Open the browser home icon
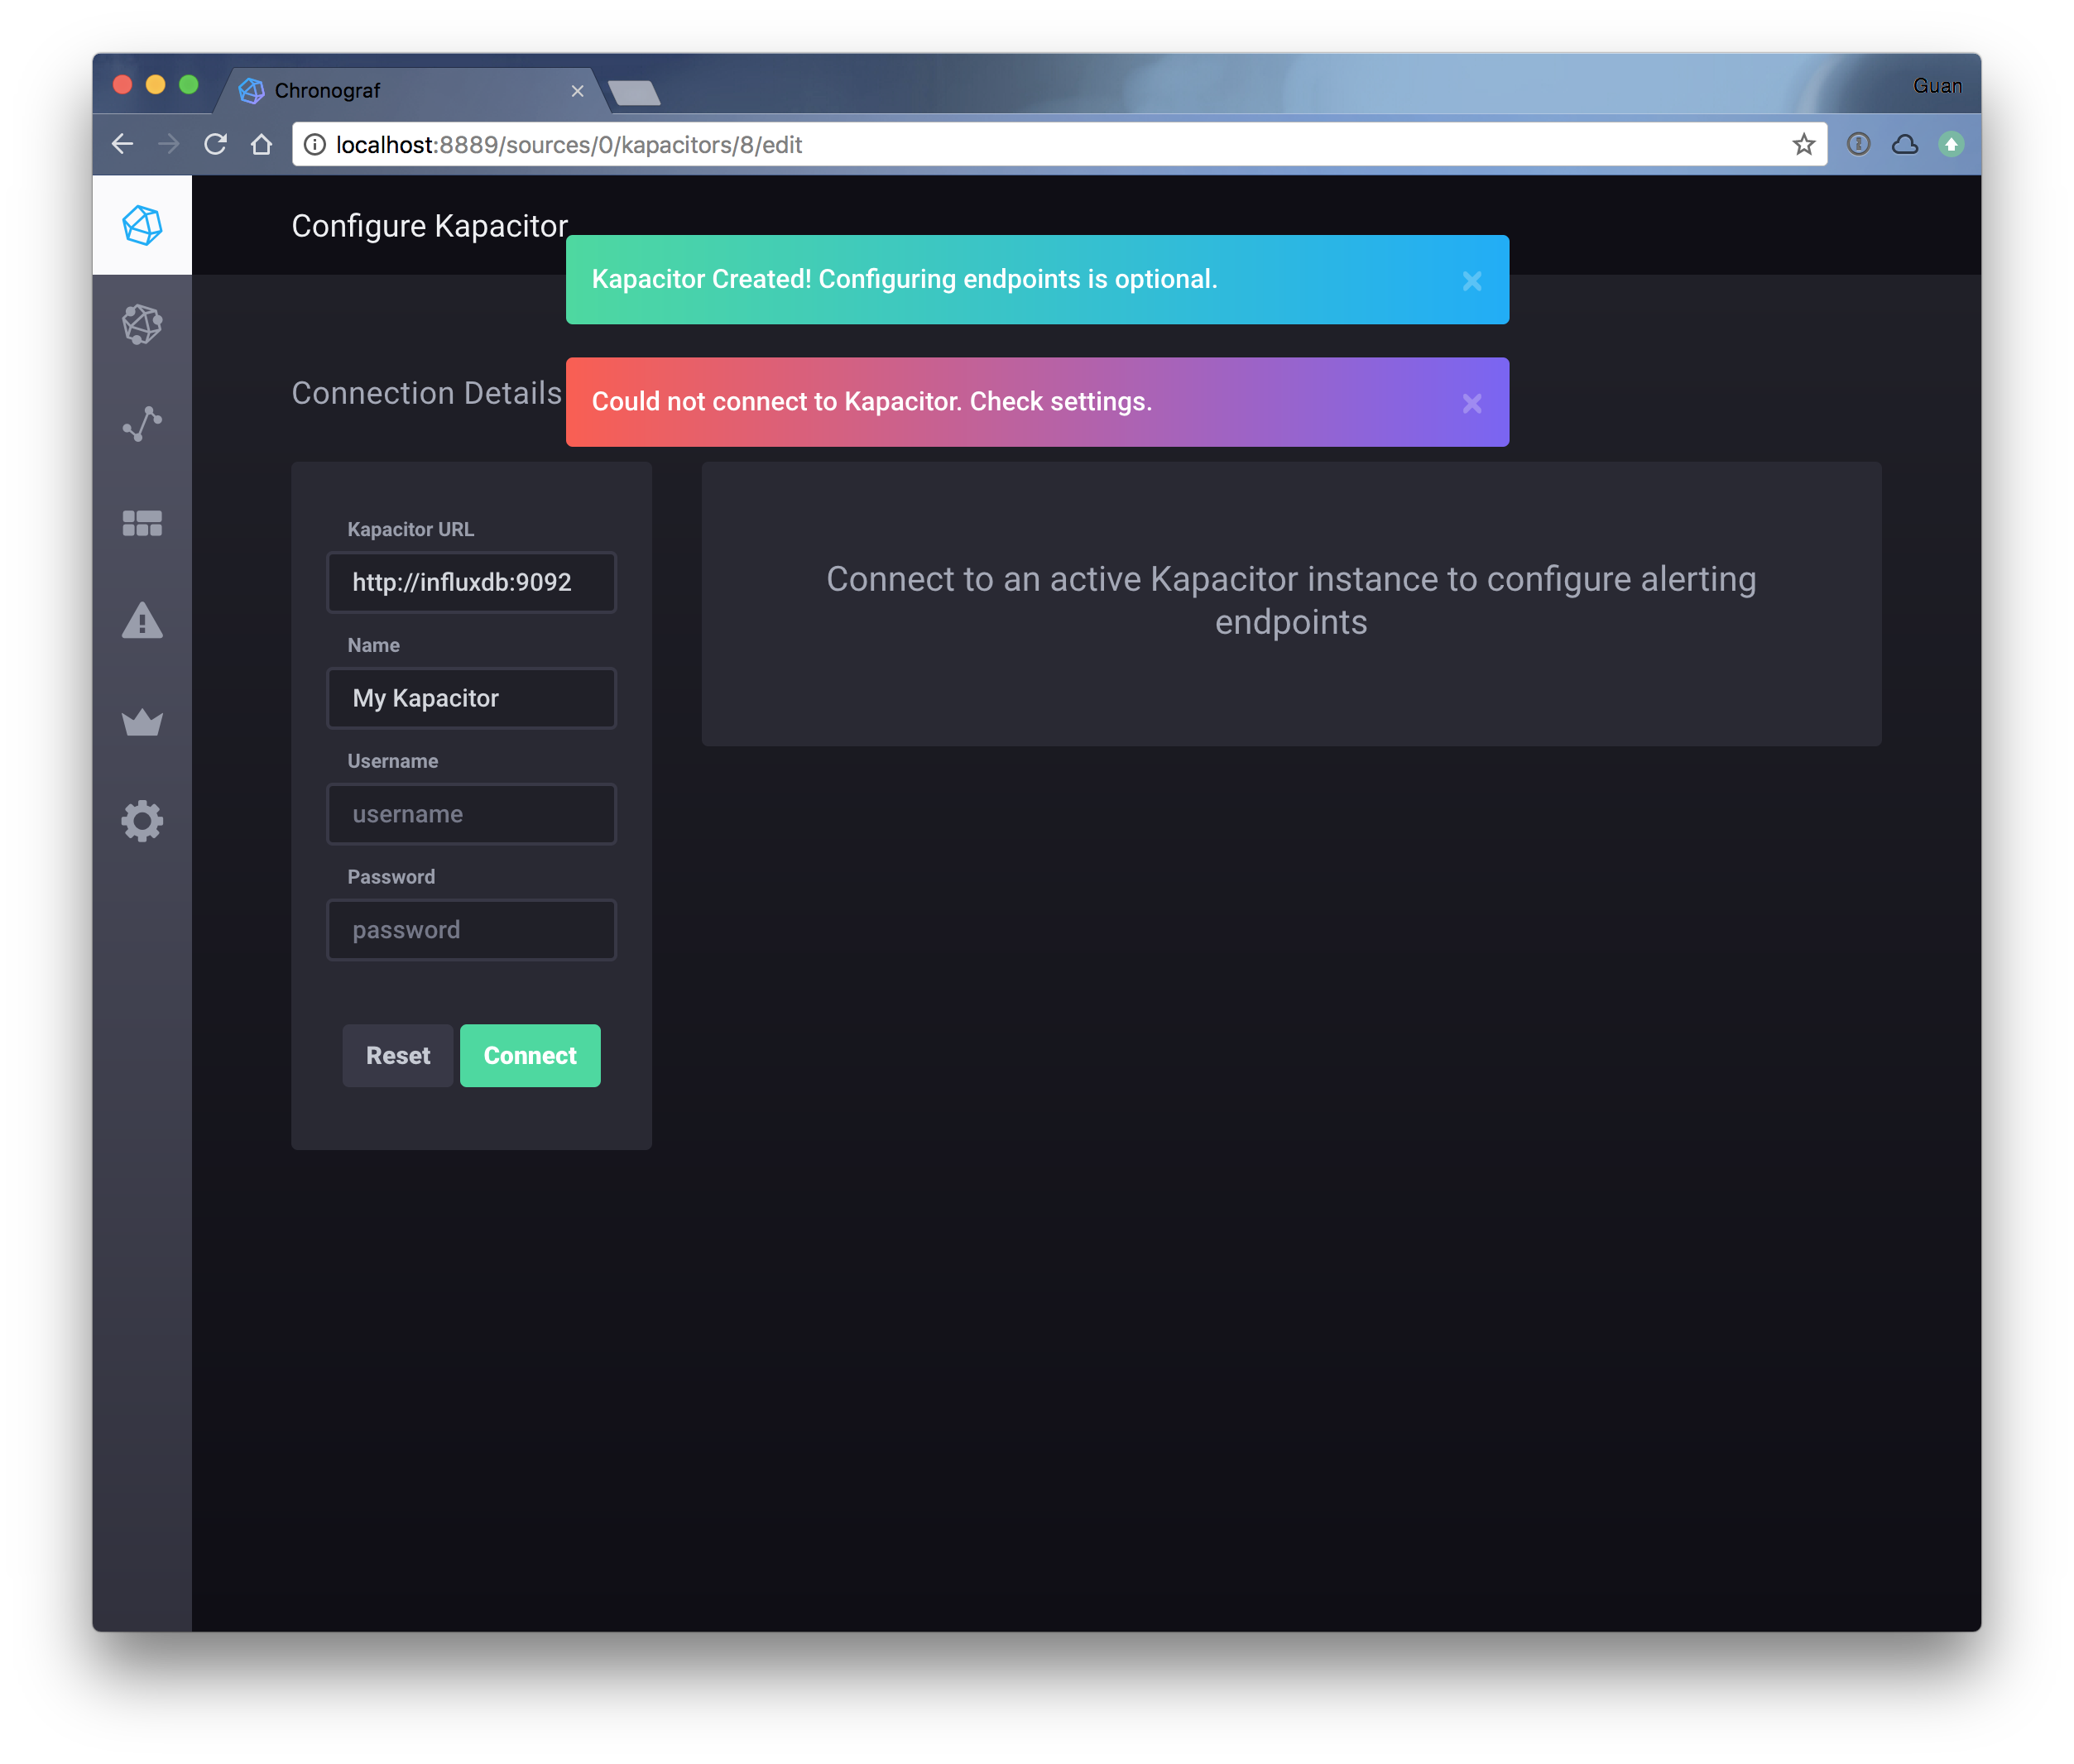Image resolution: width=2074 pixels, height=1764 pixels. coord(262,143)
